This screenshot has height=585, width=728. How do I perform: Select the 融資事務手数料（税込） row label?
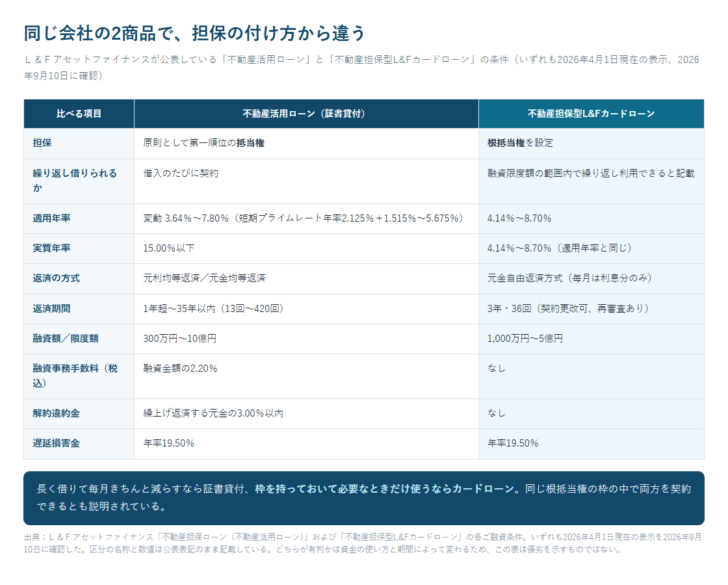tap(79, 376)
